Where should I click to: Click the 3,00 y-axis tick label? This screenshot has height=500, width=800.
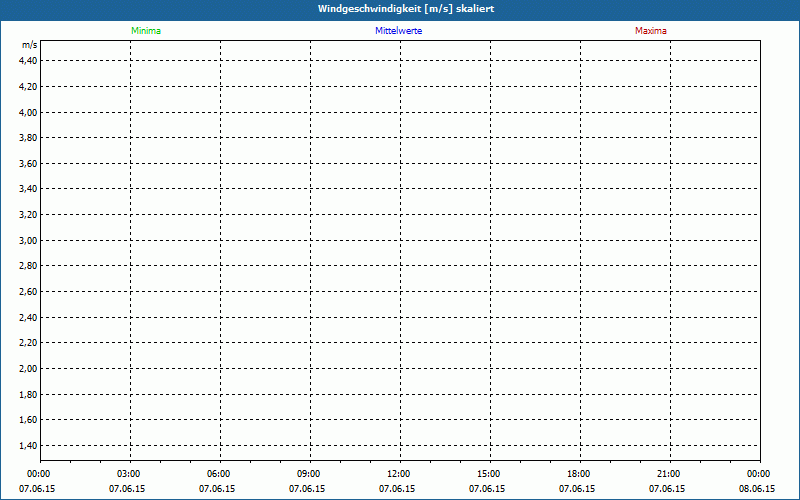point(29,240)
